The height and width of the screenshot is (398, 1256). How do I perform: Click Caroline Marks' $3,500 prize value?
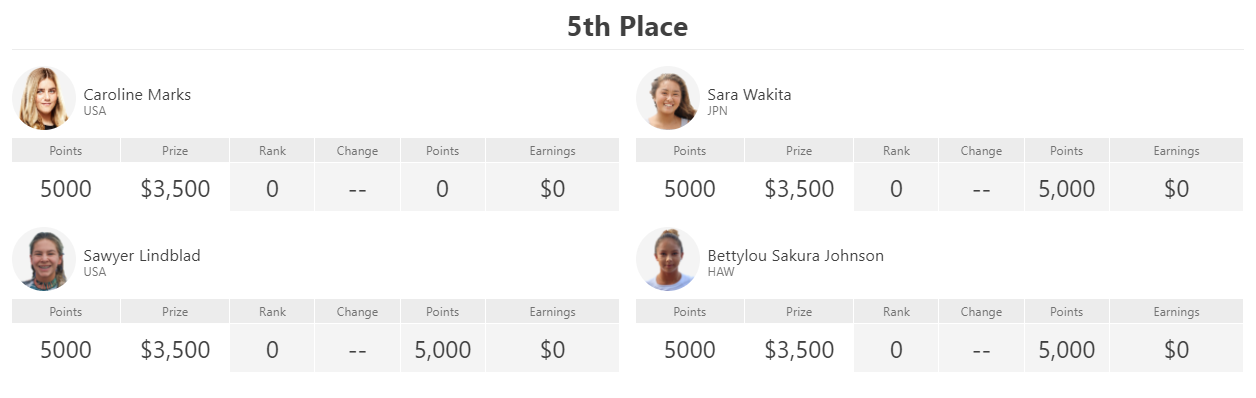tap(175, 188)
